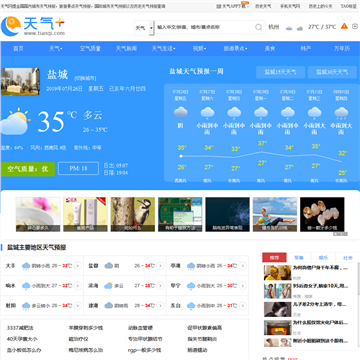Viewport: 360px width, 360px height.
Task: Click the arrow icon in the 大丰 row
Action: coord(78,266)
